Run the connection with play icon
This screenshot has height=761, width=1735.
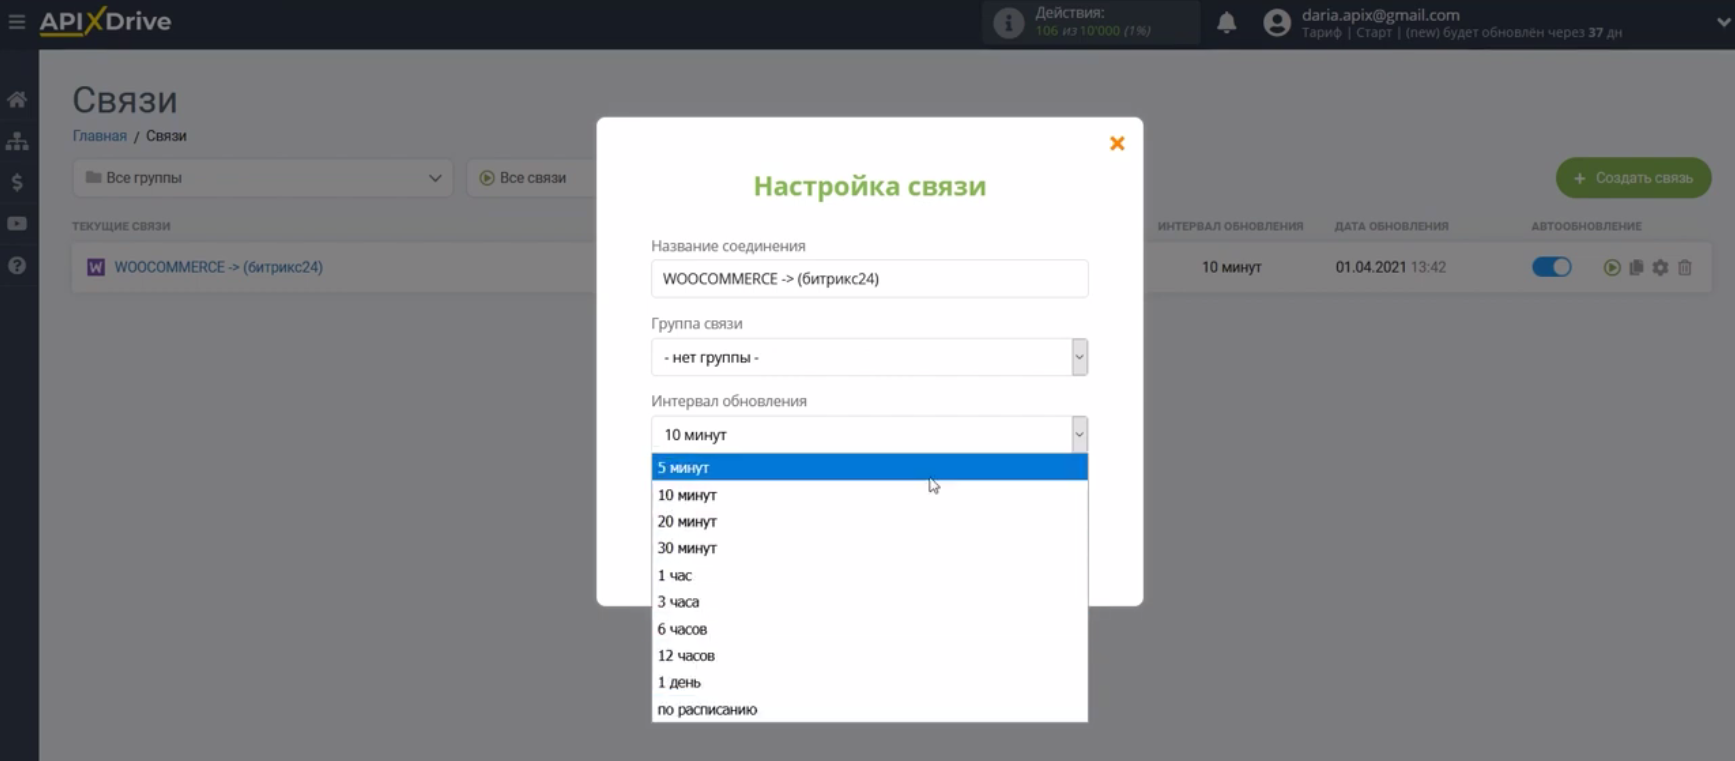[x=1612, y=267]
